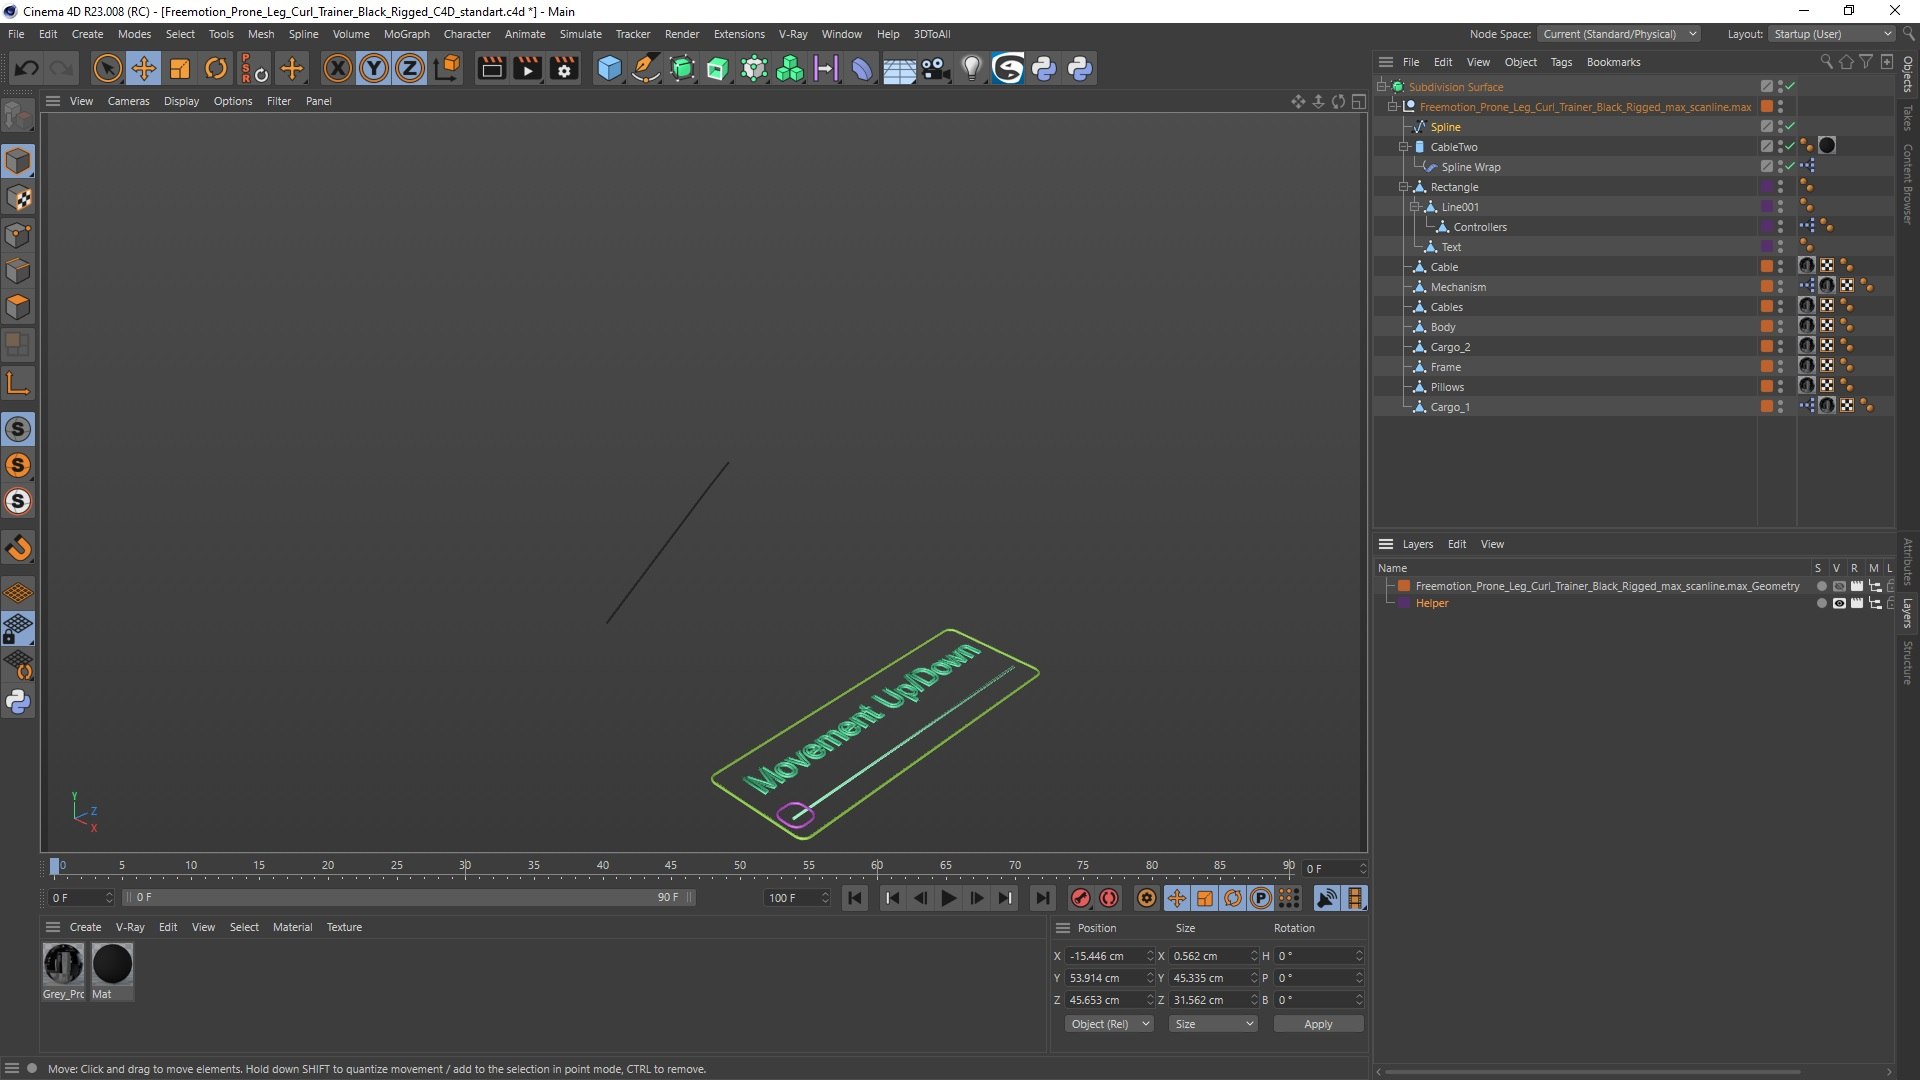Screen dimensions: 1920x1080
Task: Toggle Y axis lock
Action: (374, 68)
